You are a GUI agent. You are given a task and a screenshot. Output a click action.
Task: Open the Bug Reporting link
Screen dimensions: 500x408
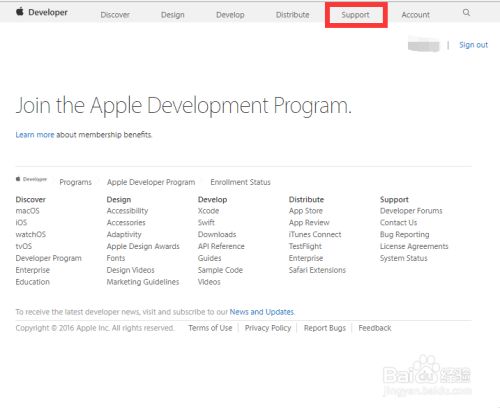pos(405,235)
